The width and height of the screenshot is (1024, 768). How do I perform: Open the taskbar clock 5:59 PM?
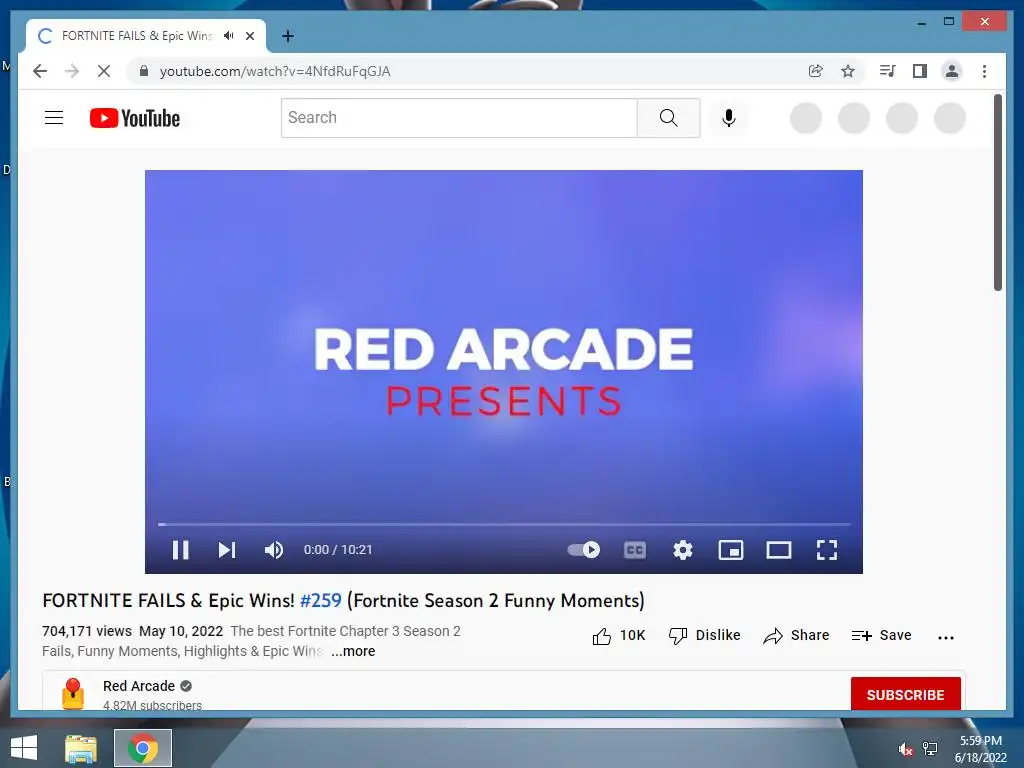point(980,741)
